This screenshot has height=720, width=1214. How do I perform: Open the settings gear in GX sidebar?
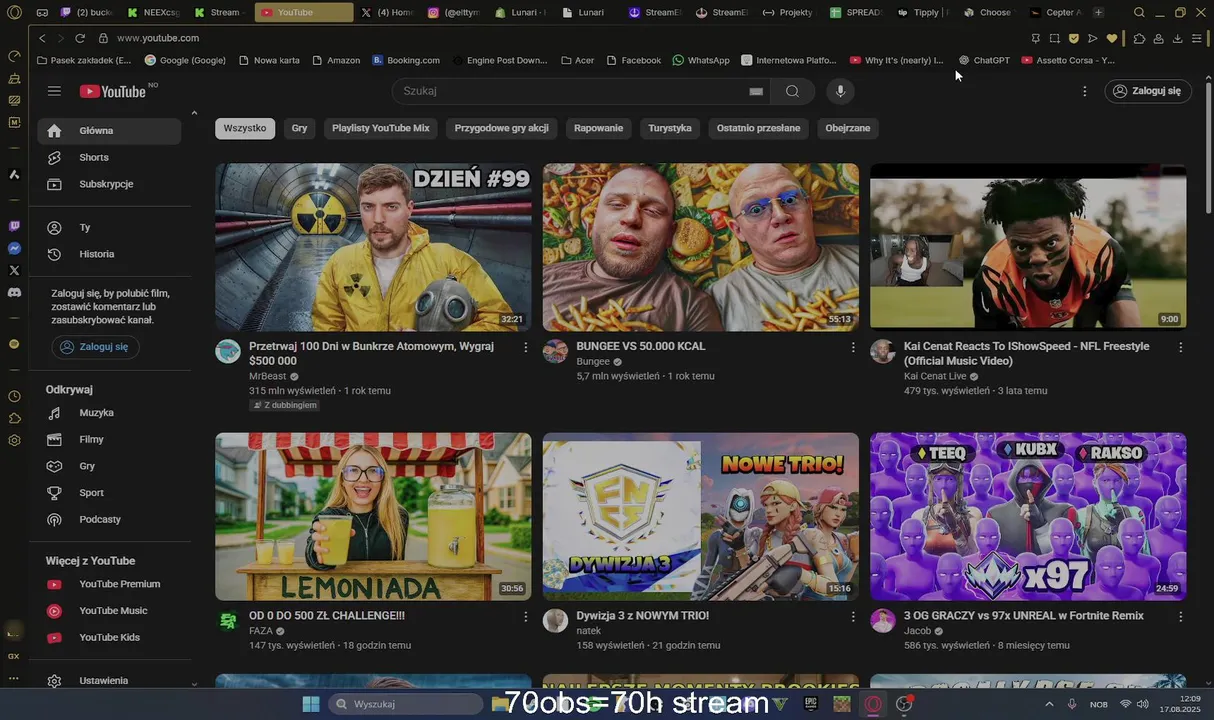tap(14, 440)
